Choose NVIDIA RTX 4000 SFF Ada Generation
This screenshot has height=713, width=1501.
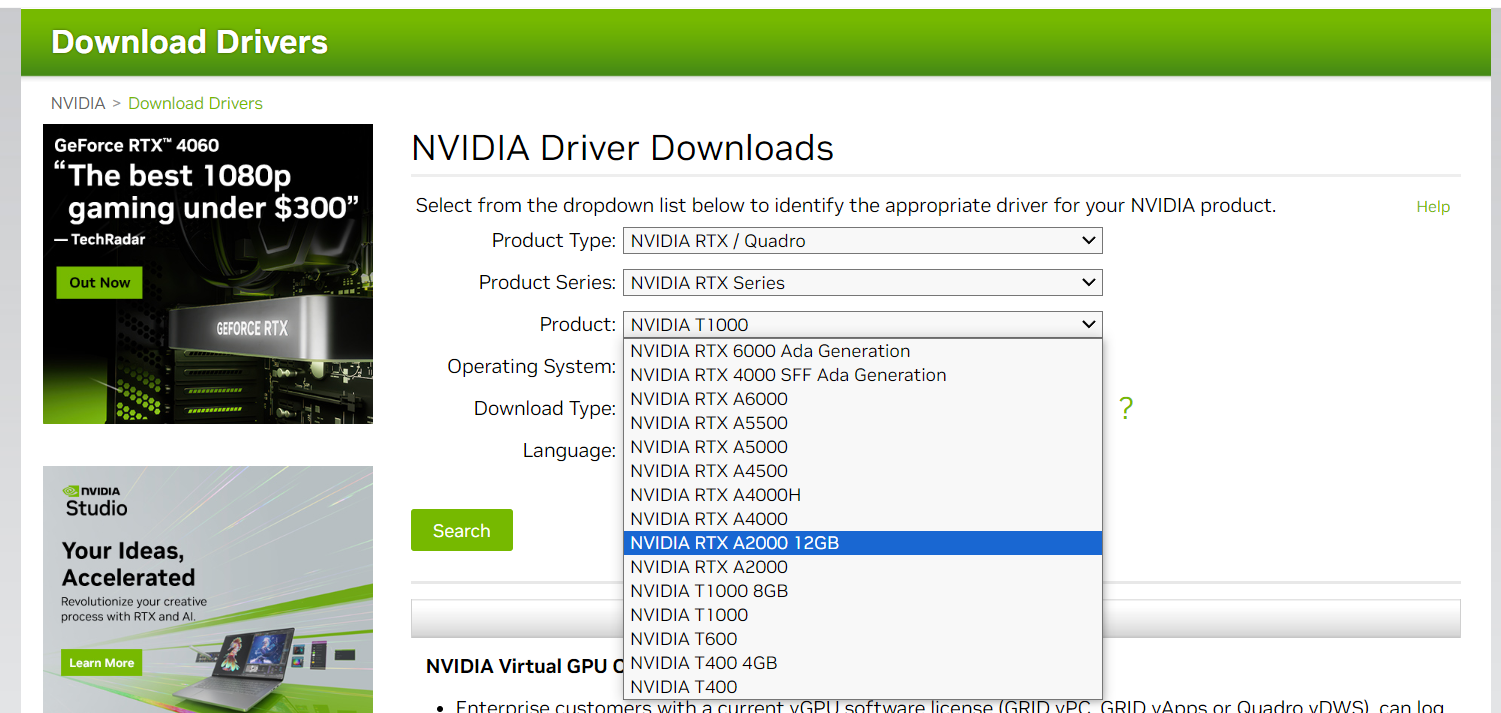tap(788, 375)
